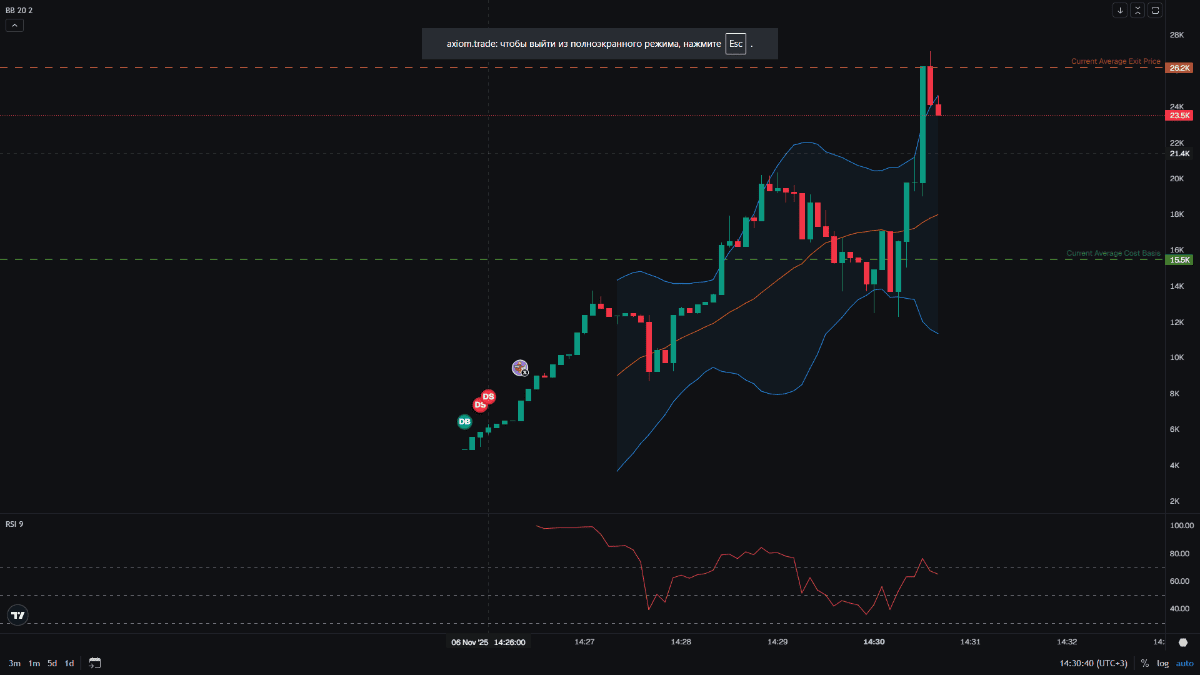This screenshot has width=1200, height=675.
Task: Select the 1d time range
Action: 69,663
